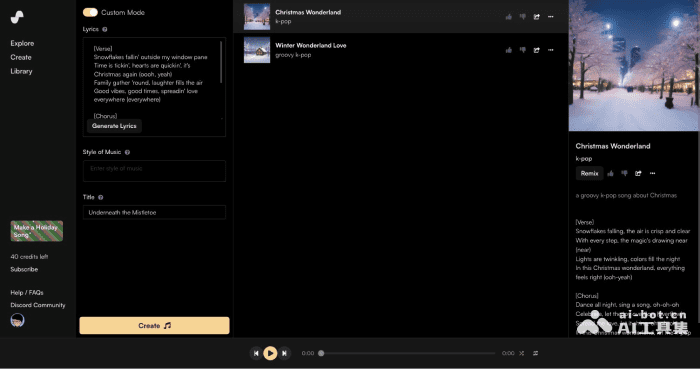Turn off Custom Mode switch
Viewport: 700px width, 369px height.
90,12
